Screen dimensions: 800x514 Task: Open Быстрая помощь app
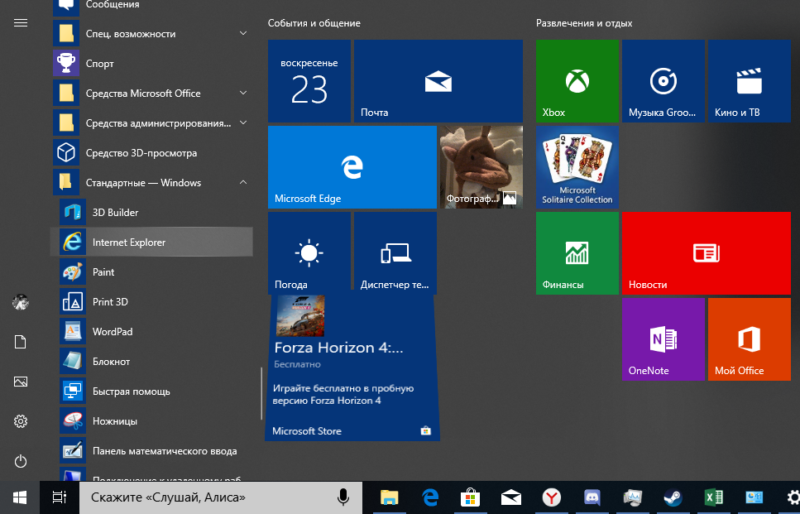152,391
